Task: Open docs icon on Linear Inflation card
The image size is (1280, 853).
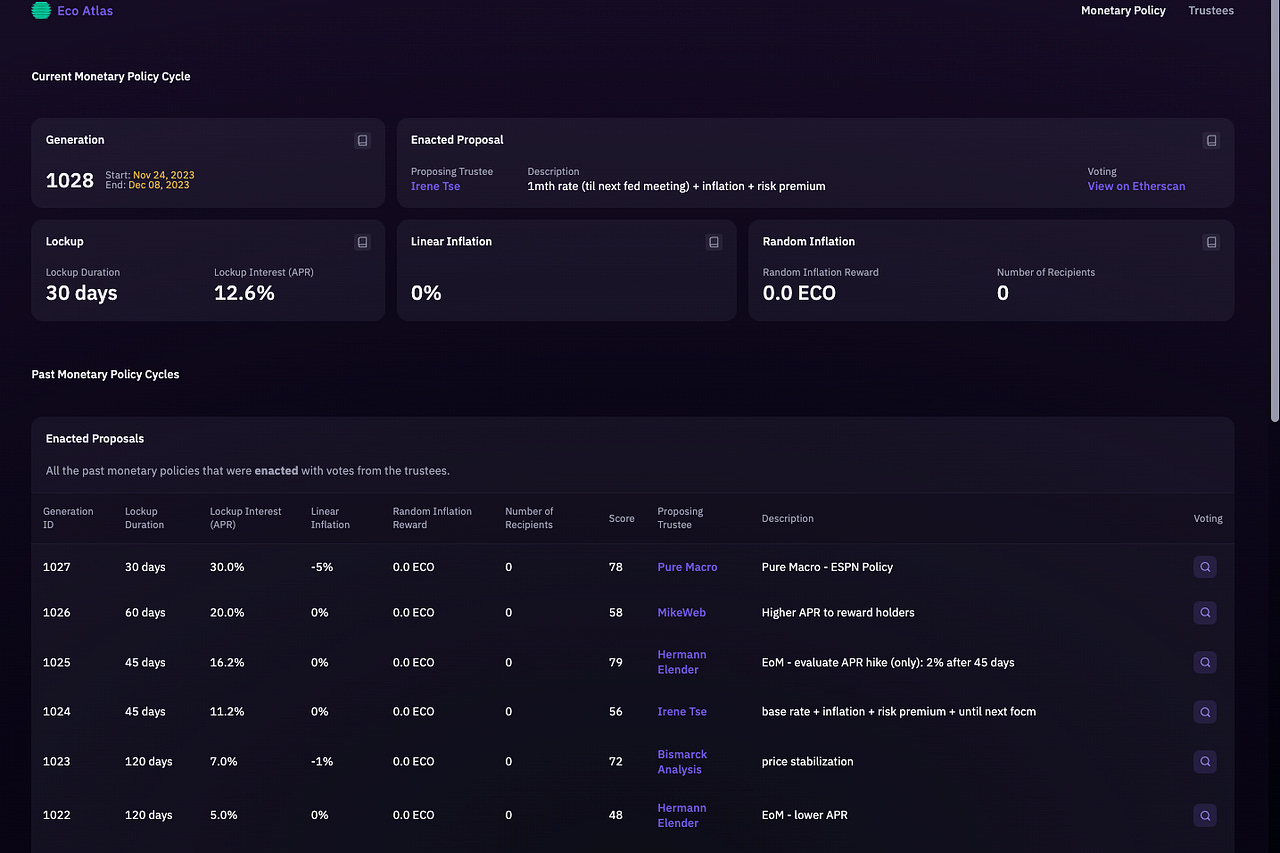Action: pyautogui.click(x=714, y=242)
